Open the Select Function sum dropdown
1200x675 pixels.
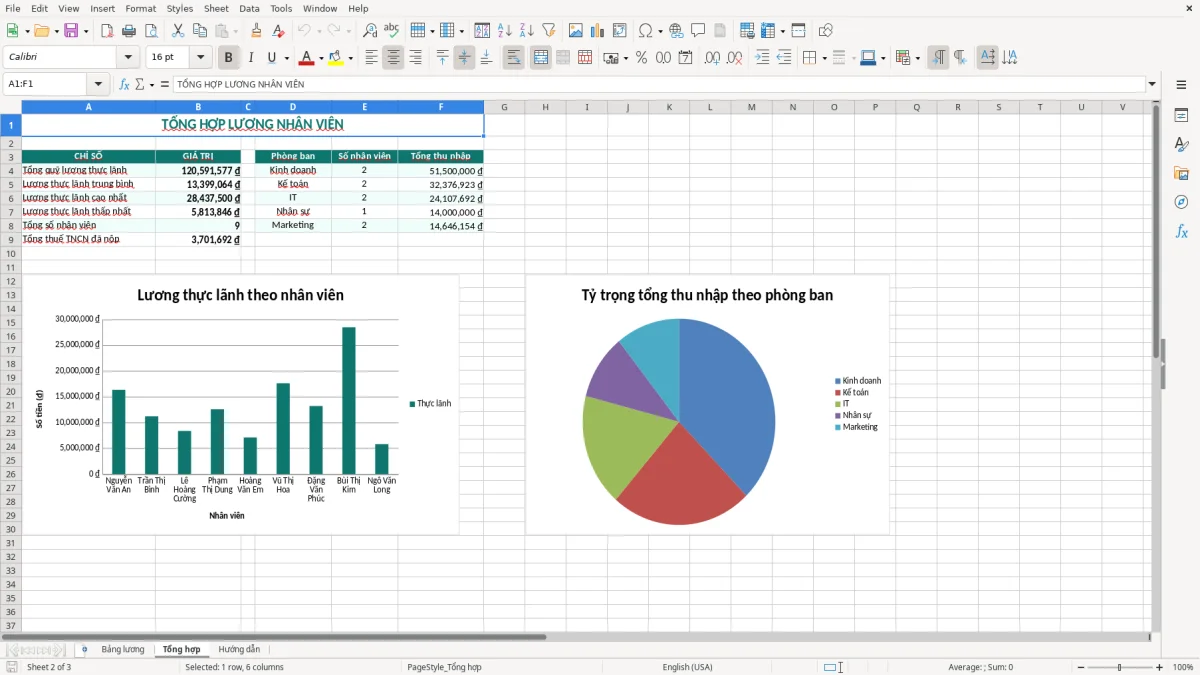152,84
